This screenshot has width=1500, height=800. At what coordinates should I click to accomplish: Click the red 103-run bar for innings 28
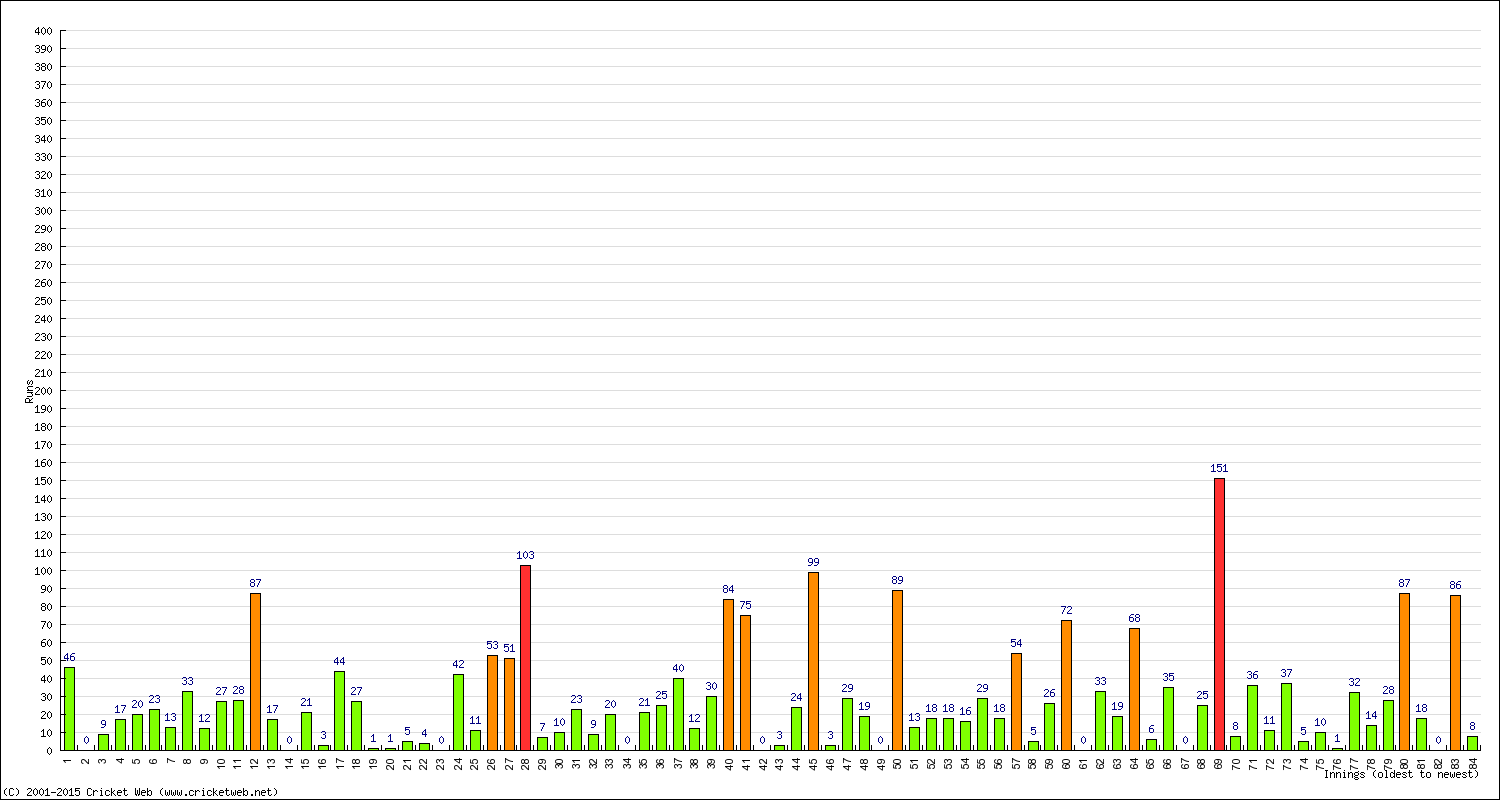pyautogui.click(x=525, y=657)
